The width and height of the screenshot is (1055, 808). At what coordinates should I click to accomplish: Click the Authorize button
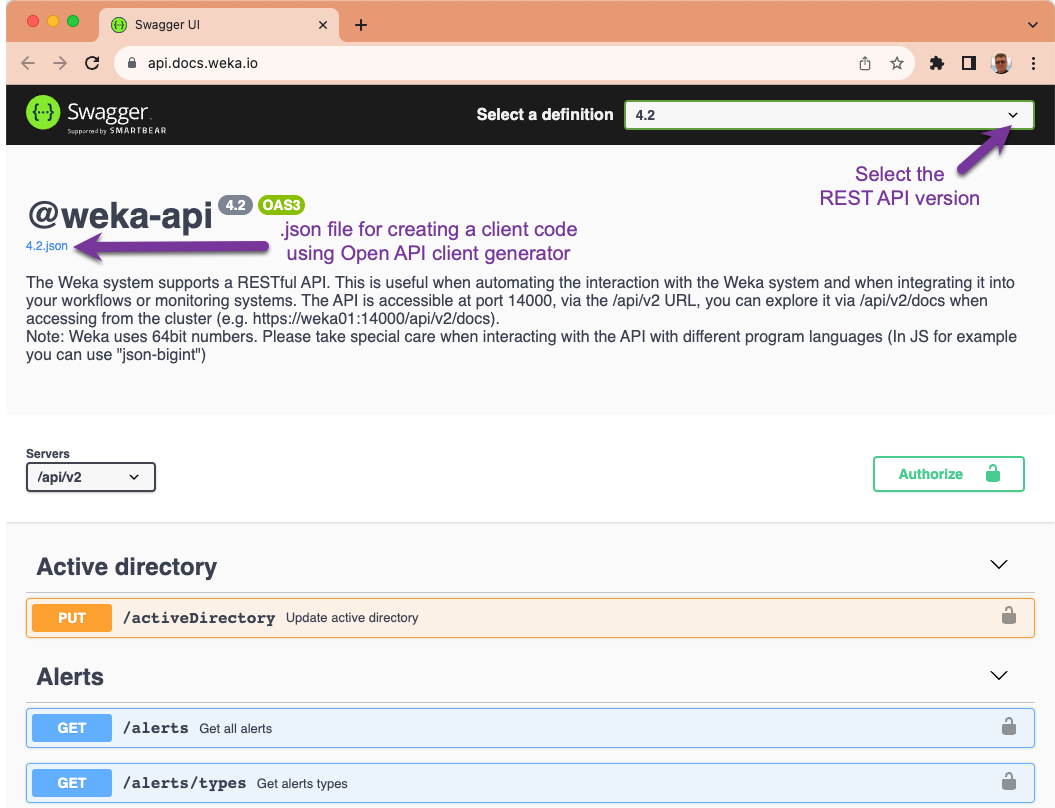pos(948,474)
